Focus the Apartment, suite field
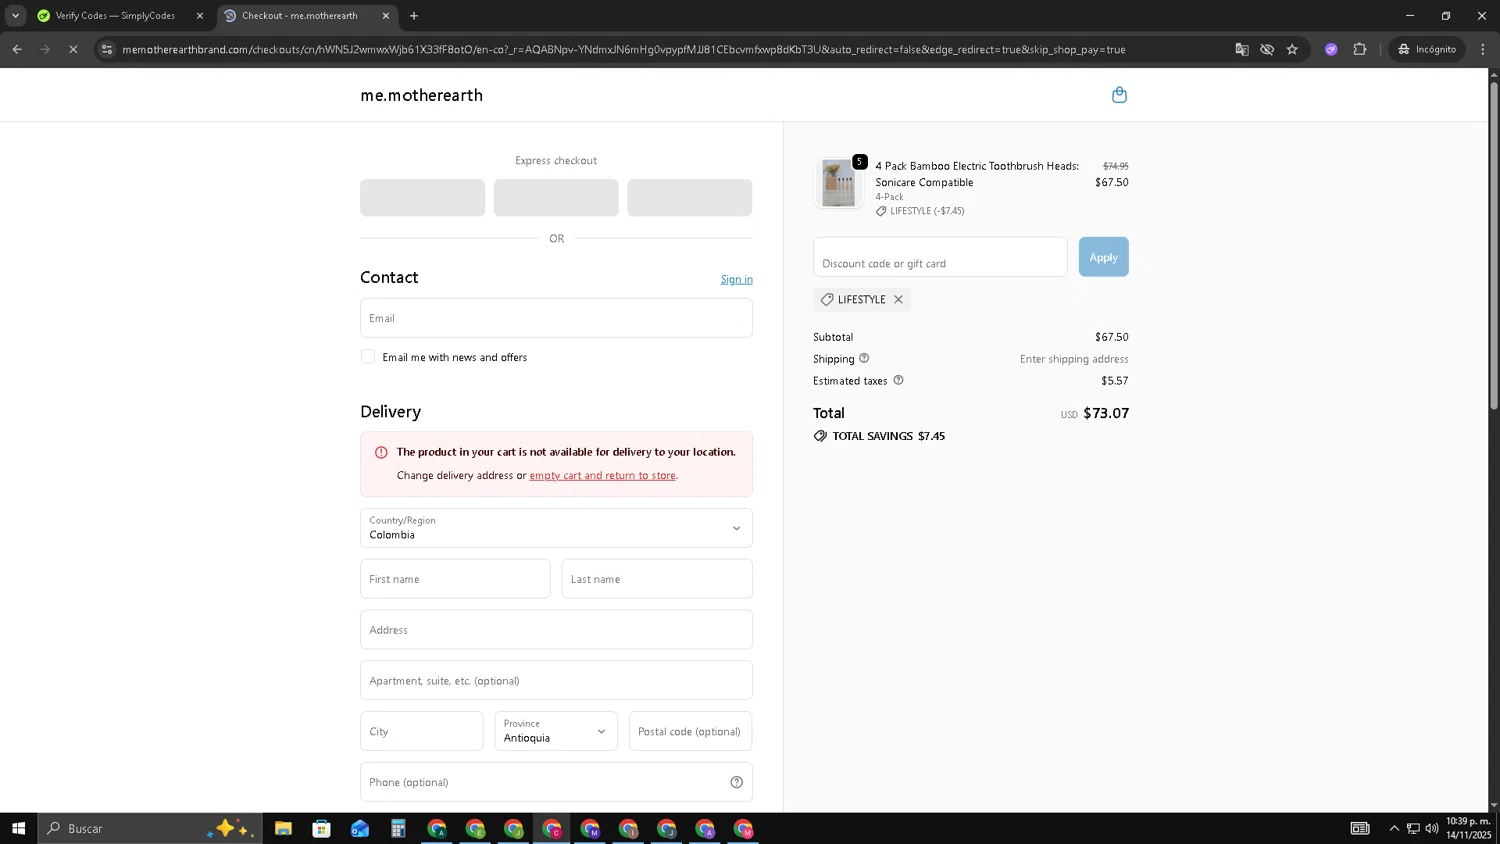The width and height of the screenshot is (1500, 844). (x=556, y=680)
